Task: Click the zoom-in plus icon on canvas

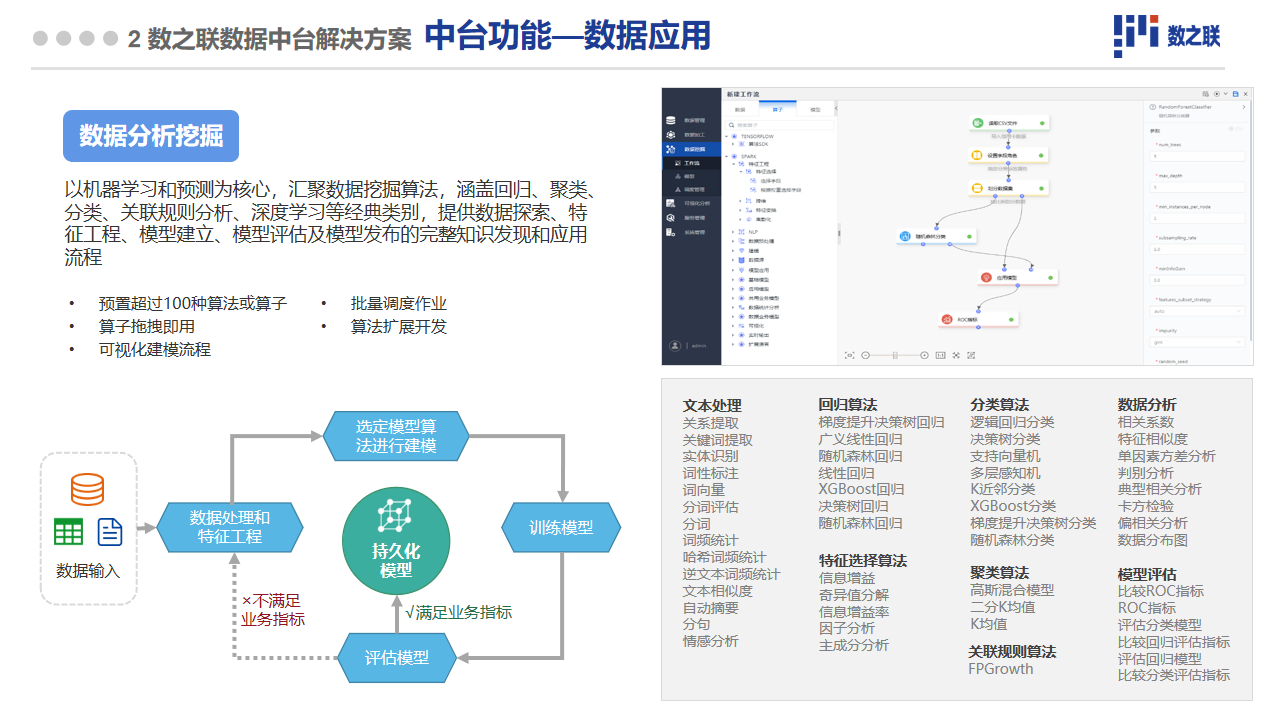Action: tap(924, 355)
